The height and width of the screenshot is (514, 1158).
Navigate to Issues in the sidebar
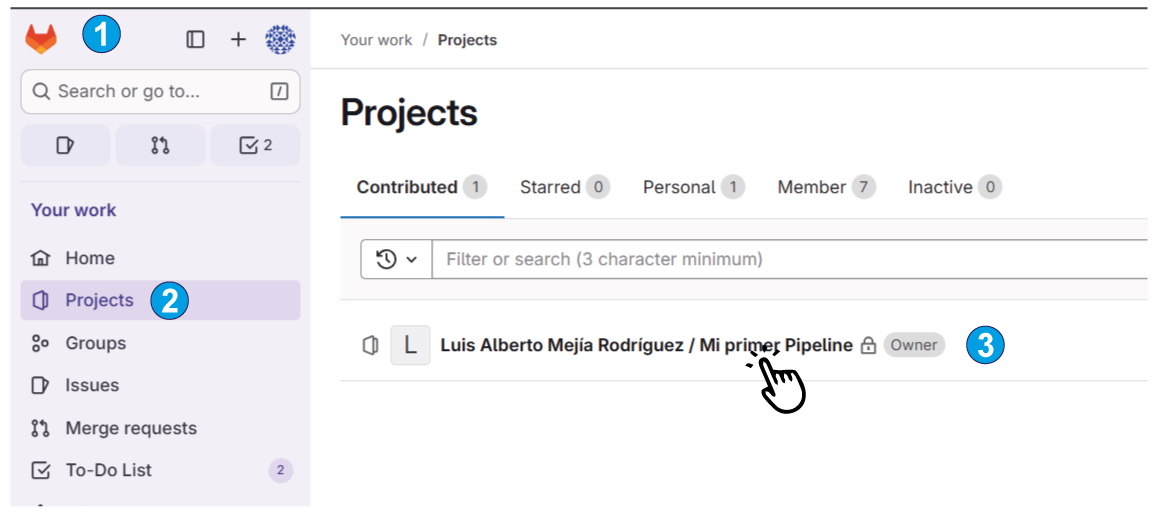click(91, 385)
